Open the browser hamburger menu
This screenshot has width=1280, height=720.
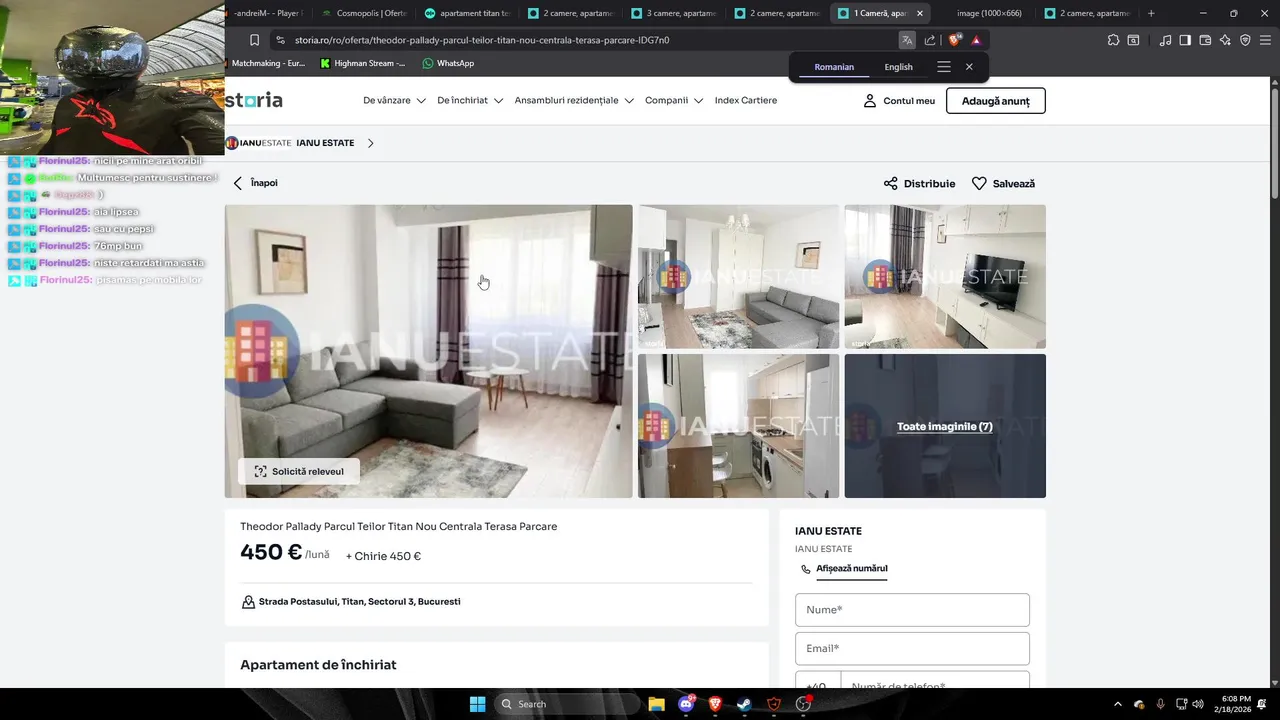click(1265, 40)
